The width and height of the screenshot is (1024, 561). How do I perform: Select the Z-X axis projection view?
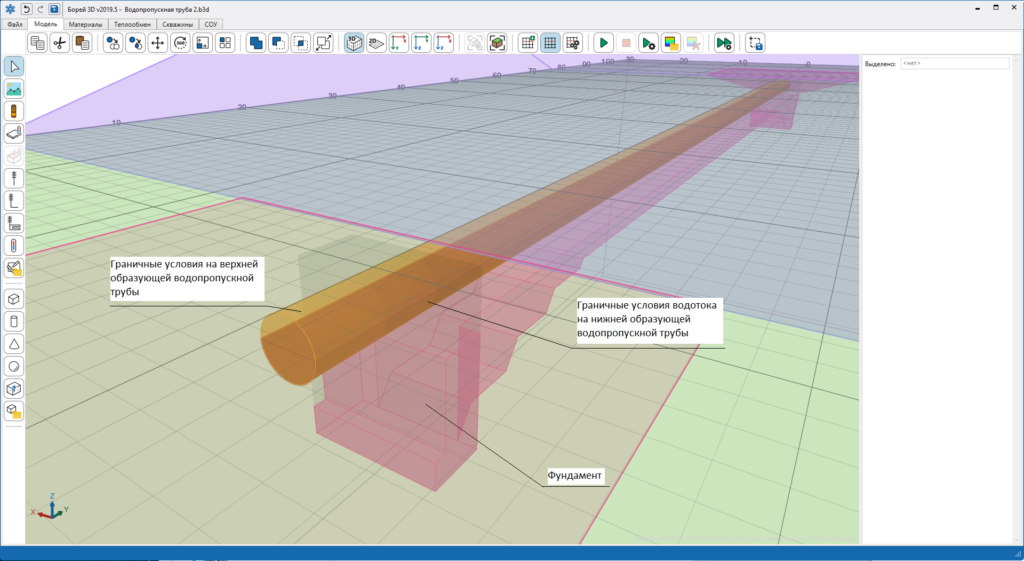point(443,43)
